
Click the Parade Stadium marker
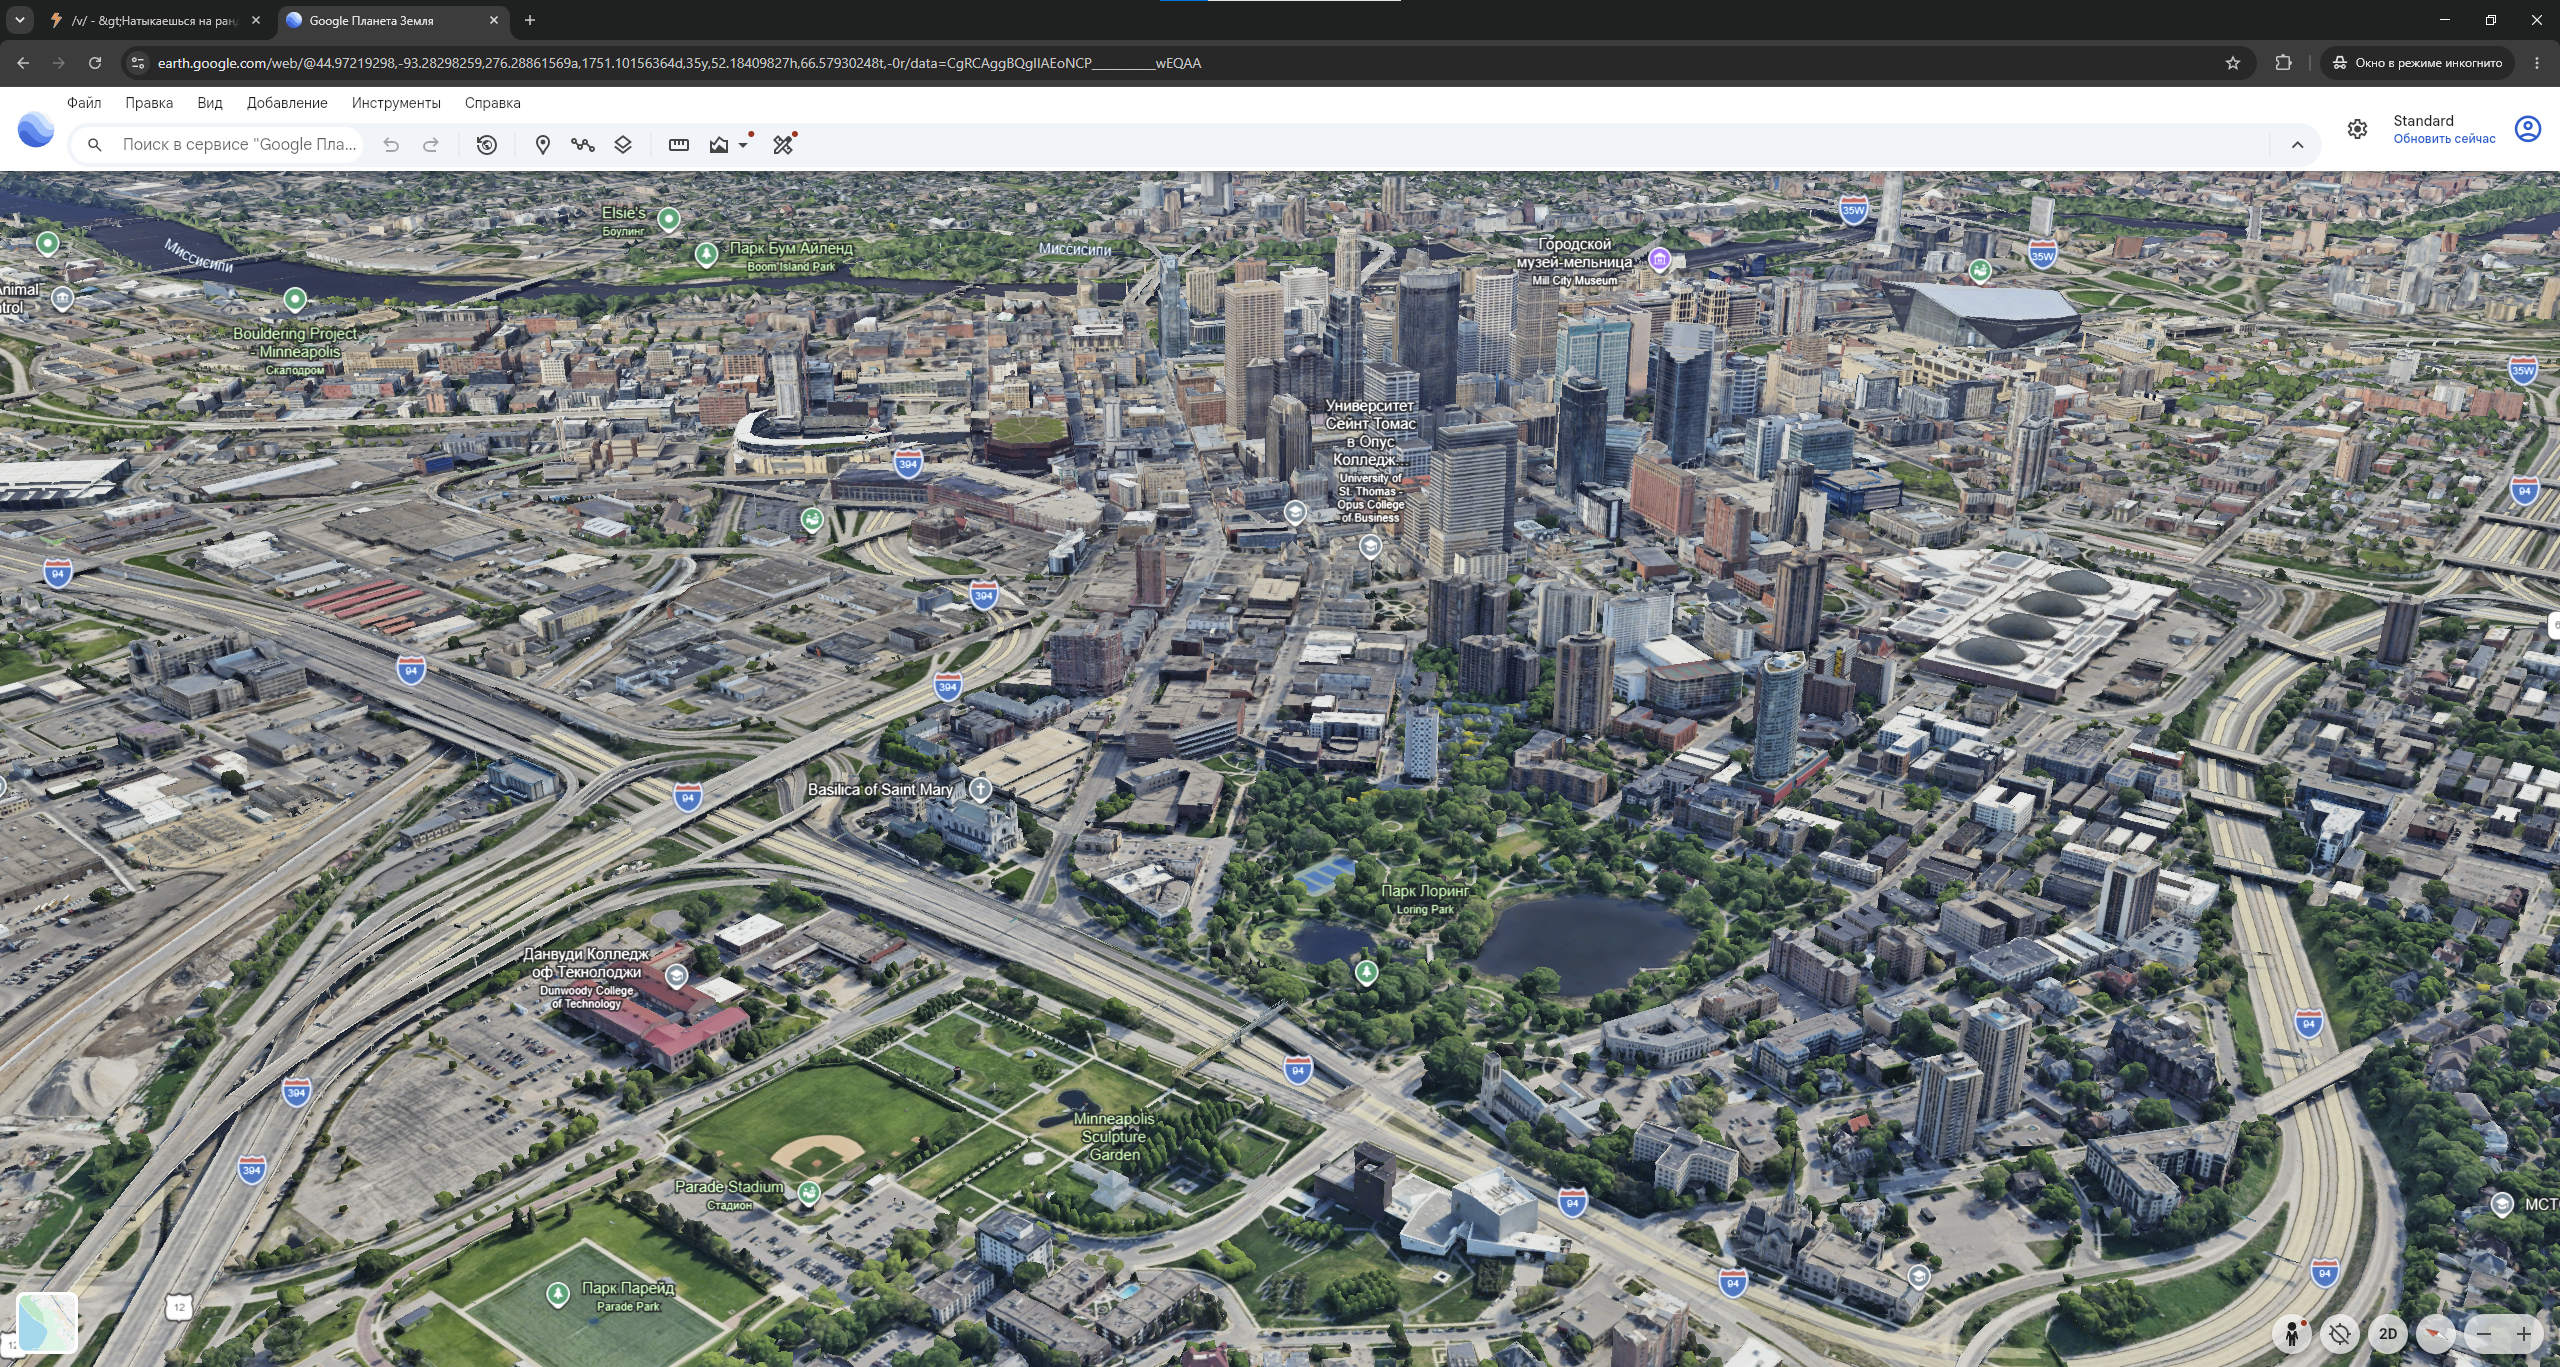[809, 1192]
